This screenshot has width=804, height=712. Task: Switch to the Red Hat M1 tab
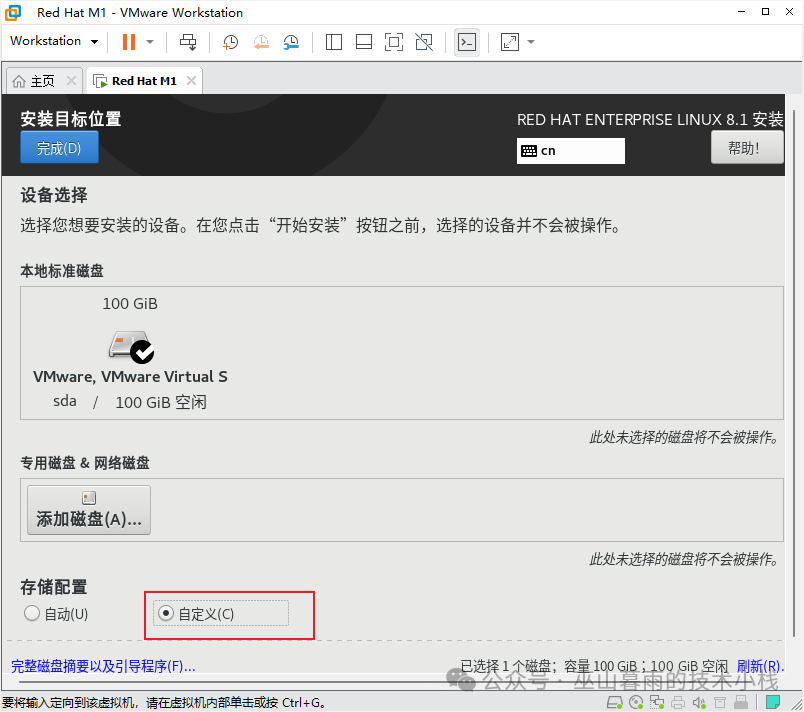point(141,80)
